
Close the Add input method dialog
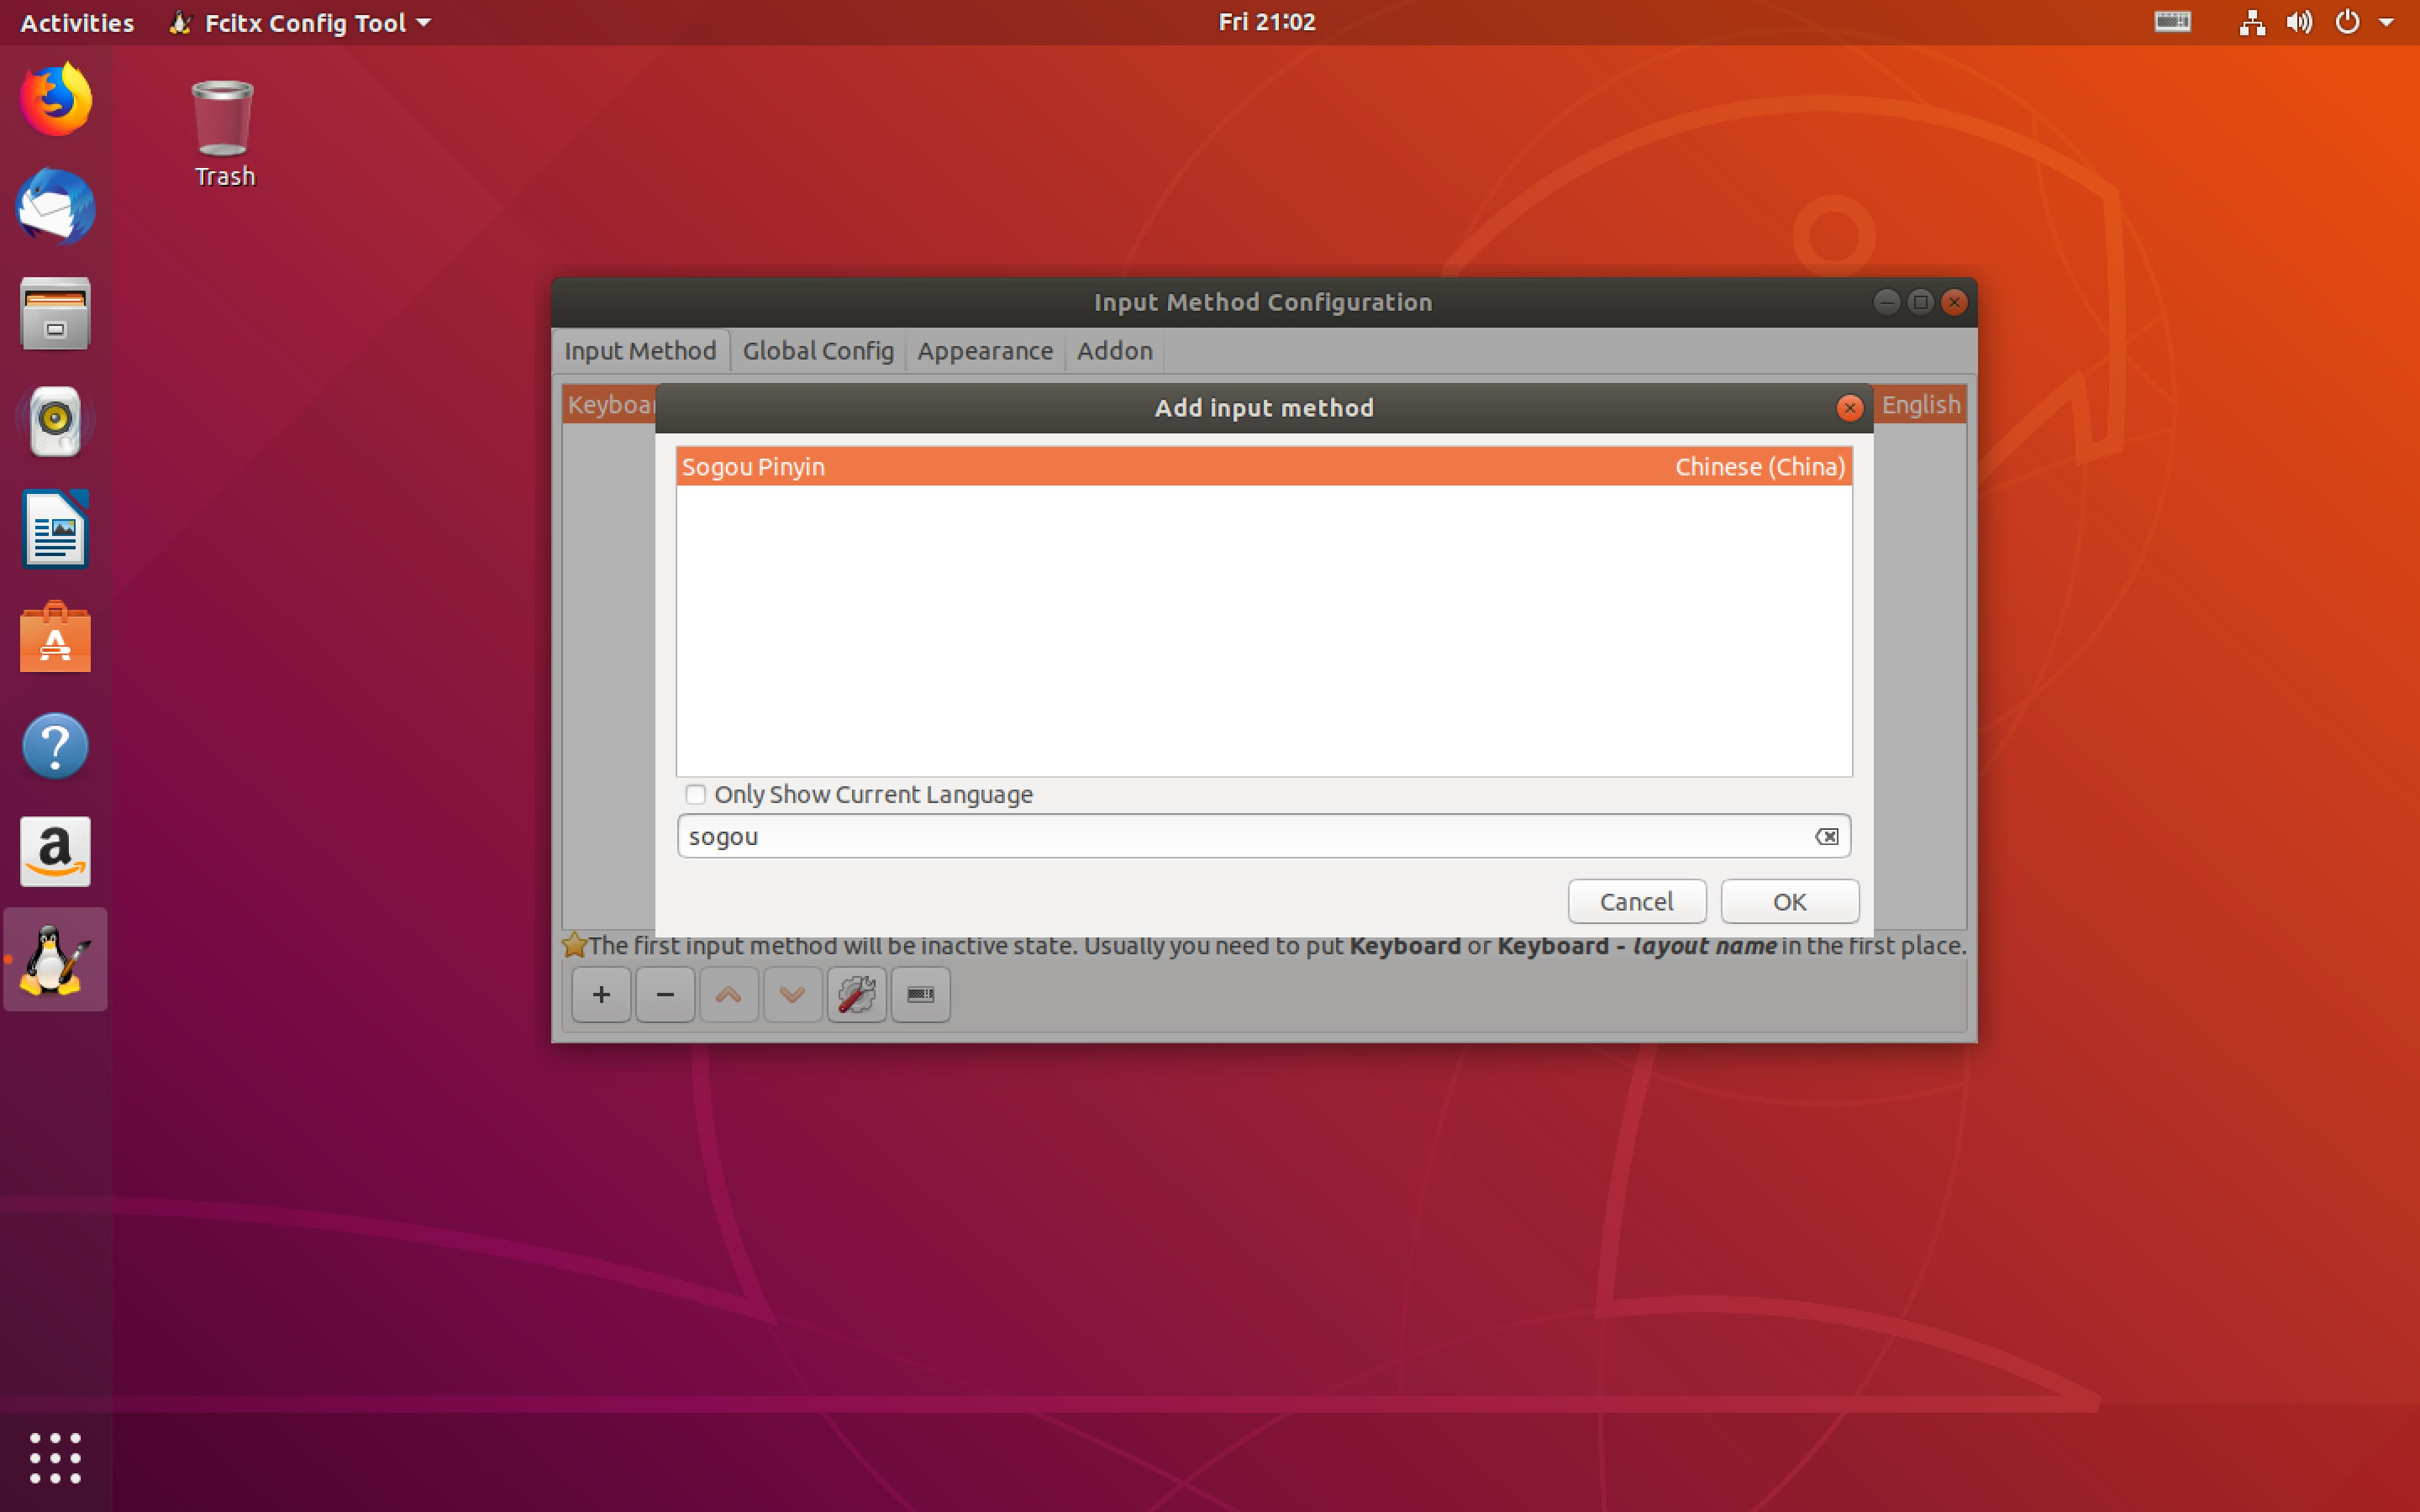pos(1849,408)
